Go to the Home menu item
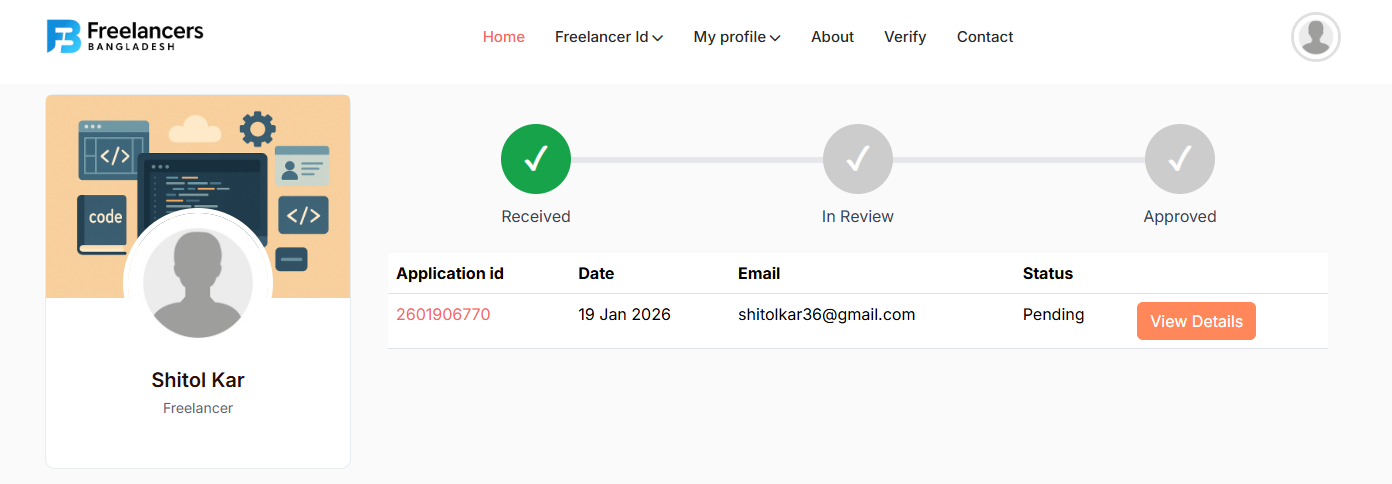The height and width of the screenshot is (484, 1392). (x=503, y=37)
